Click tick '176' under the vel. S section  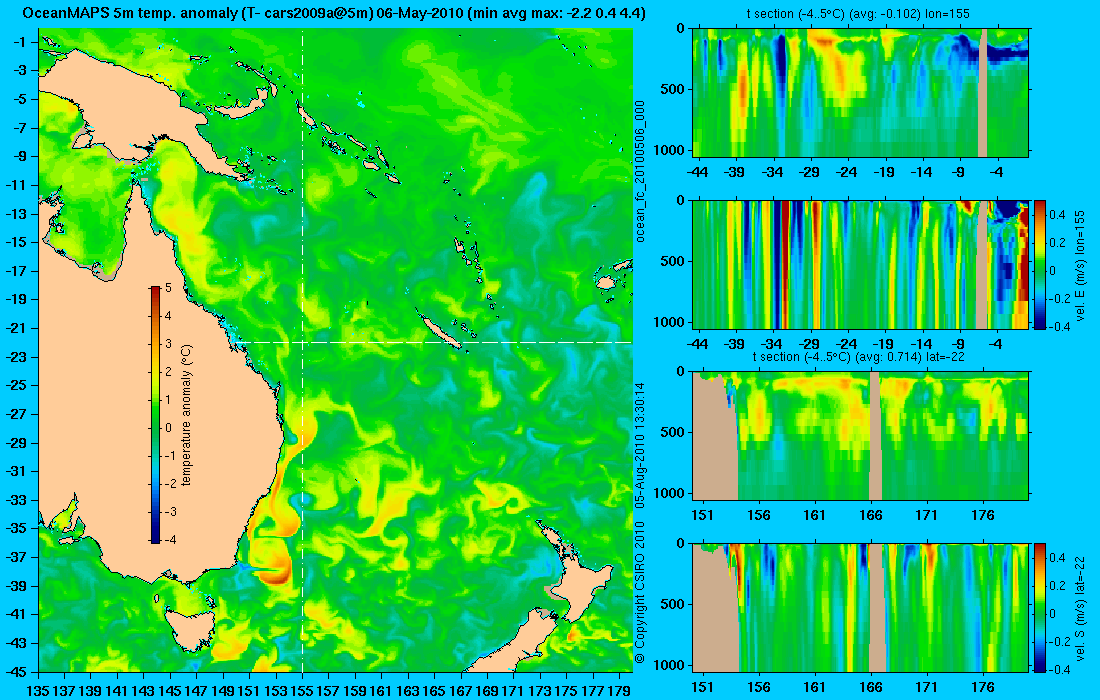(983, 687)
